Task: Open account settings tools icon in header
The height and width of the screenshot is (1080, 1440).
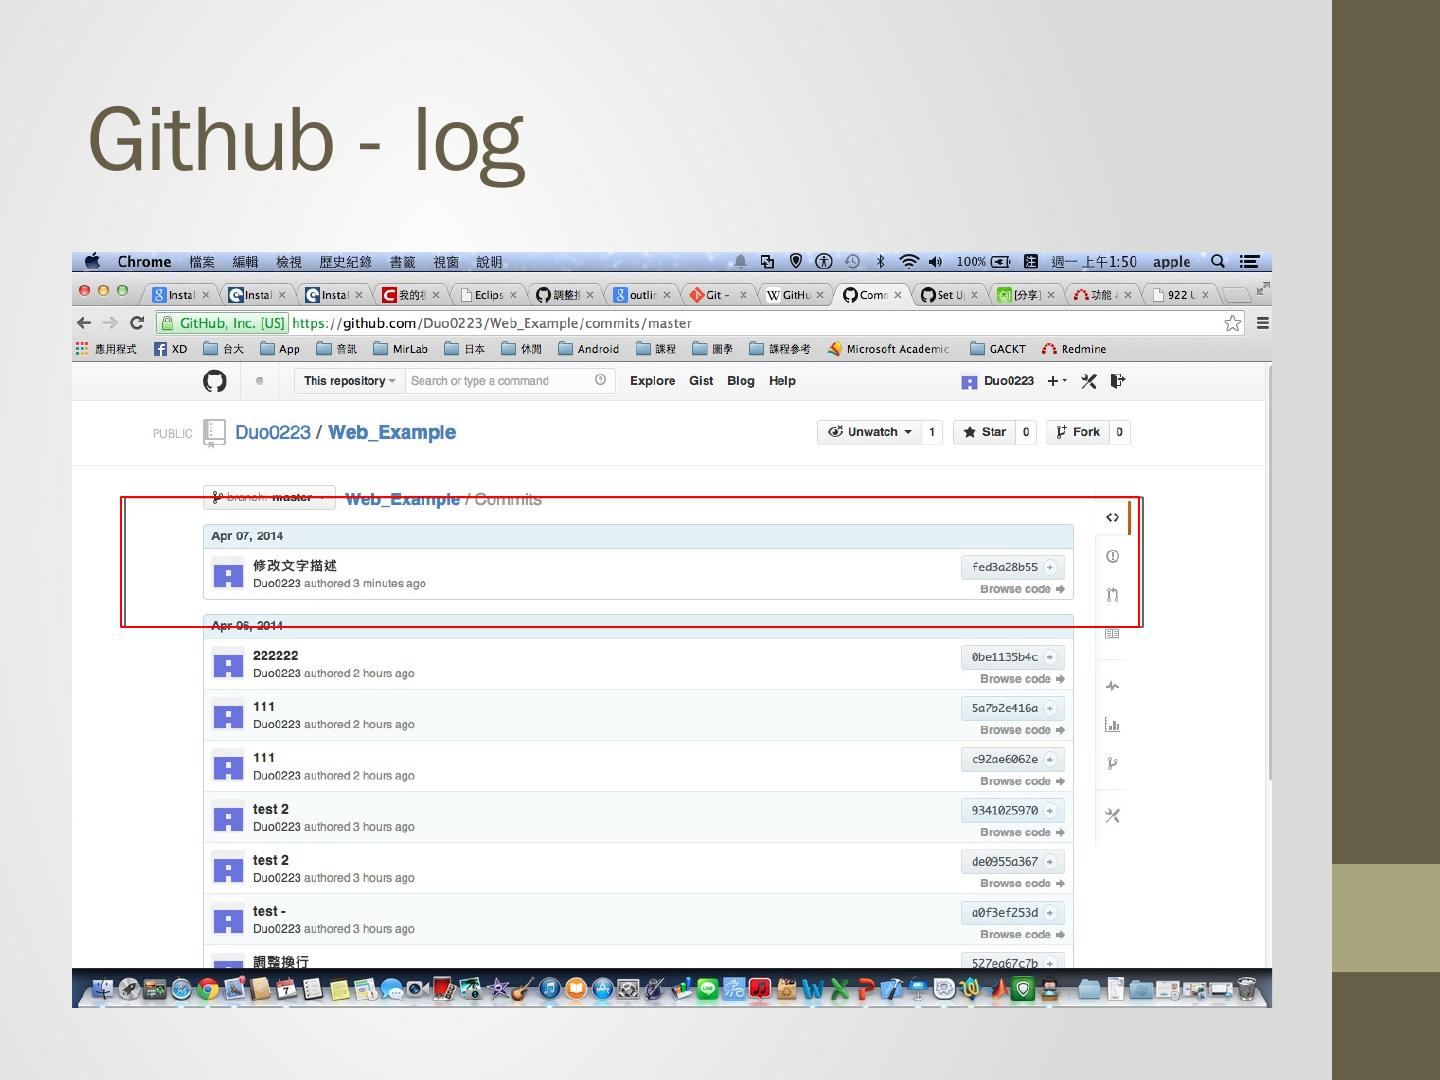Action: click(x=1089, y=381)
